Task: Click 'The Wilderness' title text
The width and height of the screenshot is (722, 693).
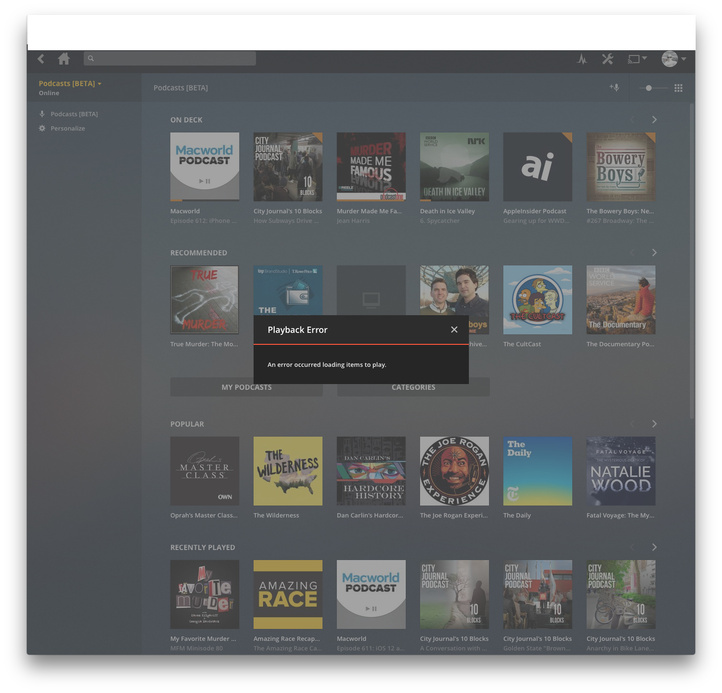Action: click(276, 516)
